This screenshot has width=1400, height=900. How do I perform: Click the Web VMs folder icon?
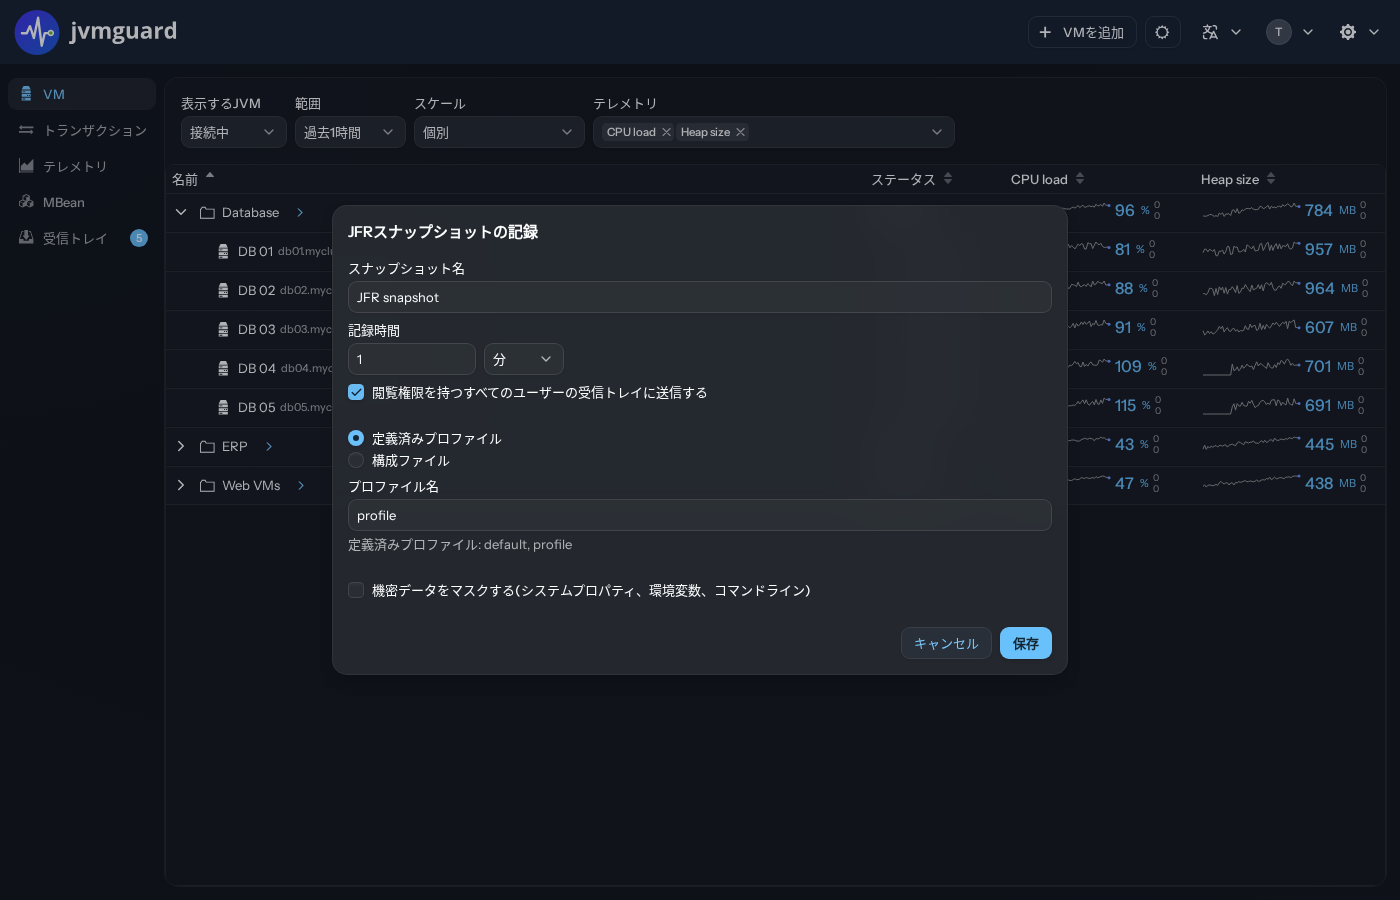click(208, 486)
